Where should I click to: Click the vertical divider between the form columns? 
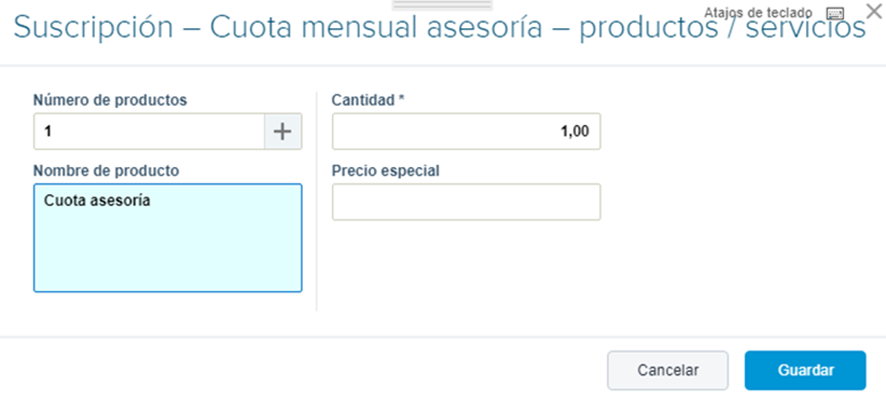(x=316, y=201)
